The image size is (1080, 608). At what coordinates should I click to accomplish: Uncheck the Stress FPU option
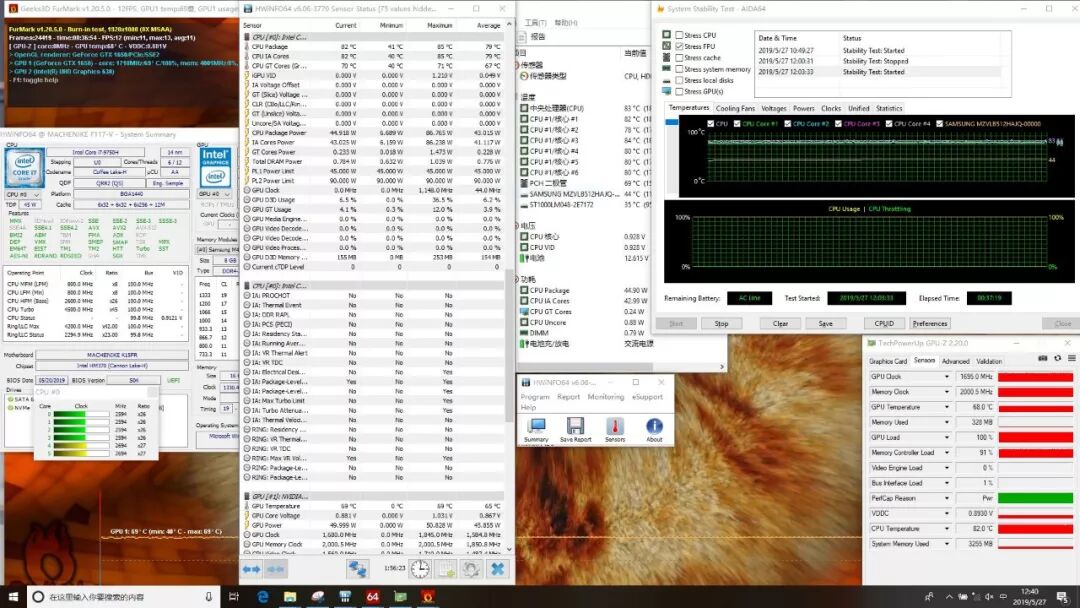[679, 46]
